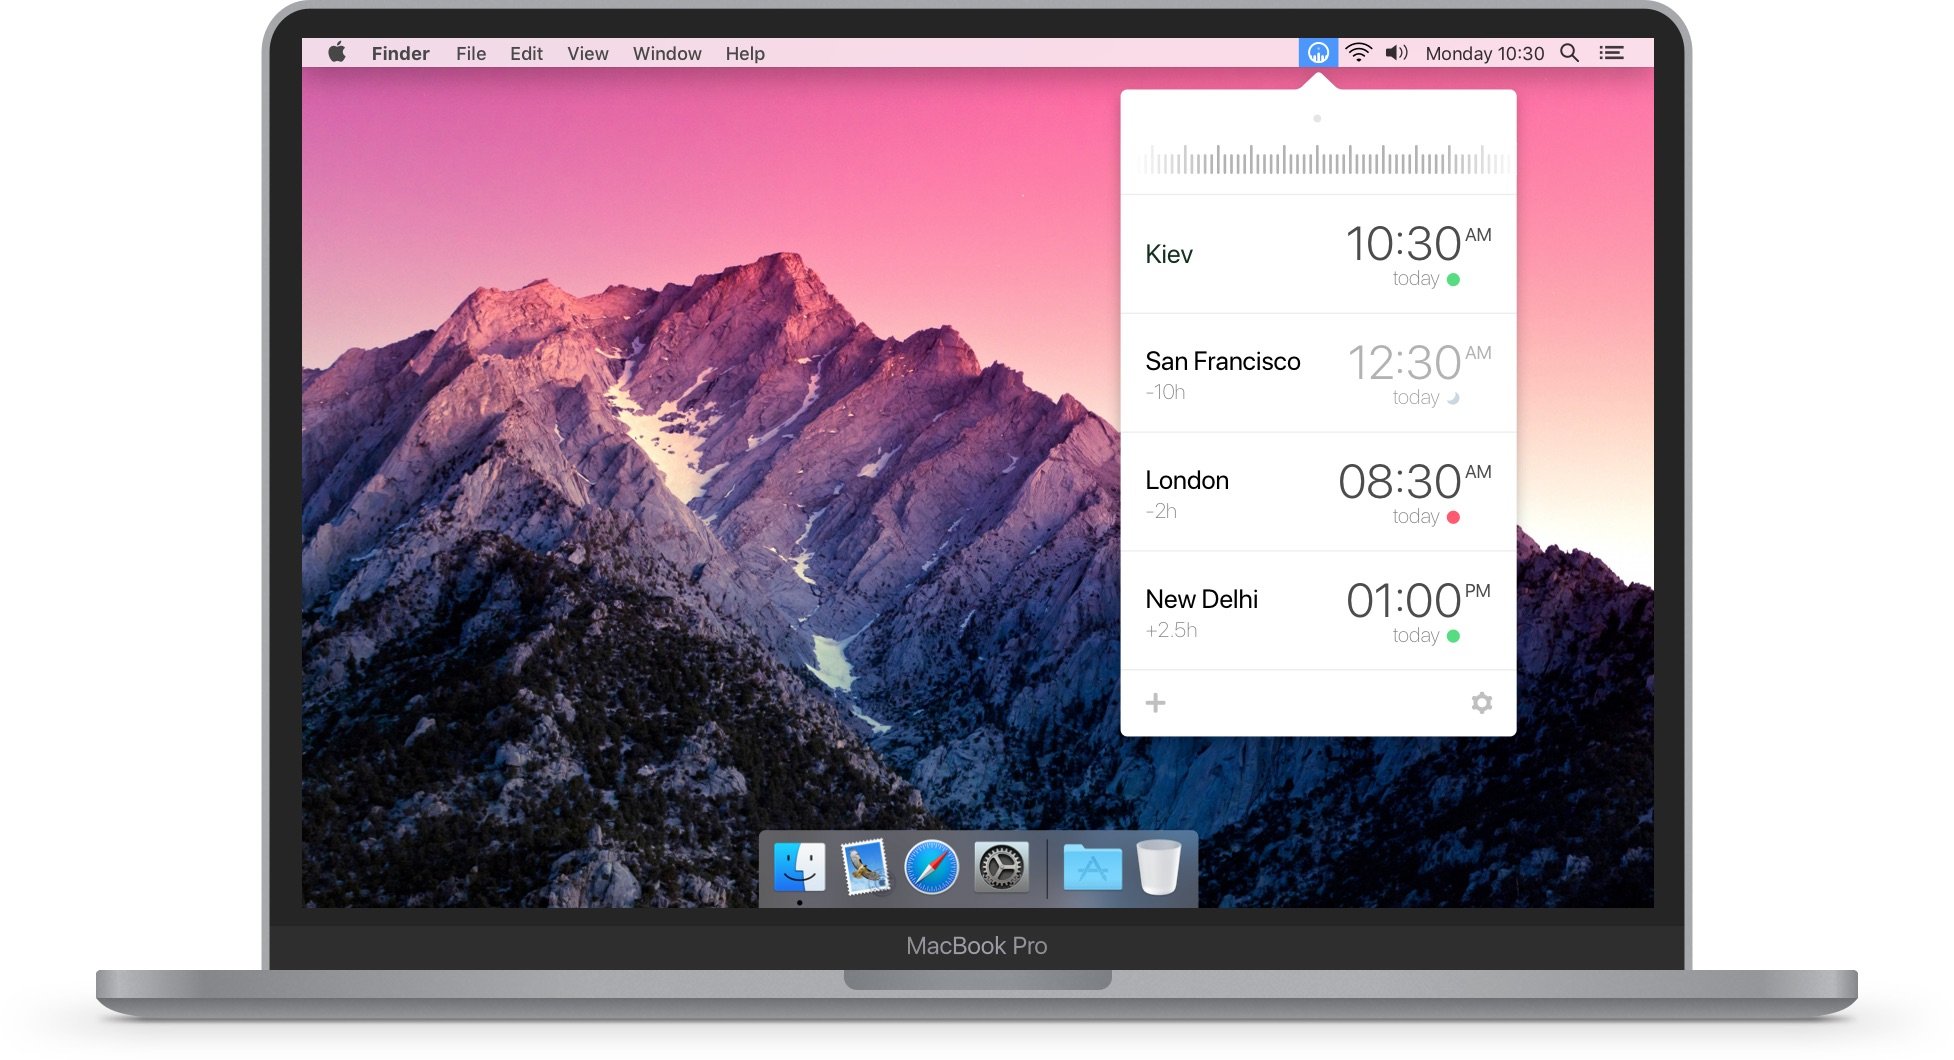The width and height of the screenshot is (1954, 1060).
Task: Add a new city with the plus button
Action: point(1155,703)
